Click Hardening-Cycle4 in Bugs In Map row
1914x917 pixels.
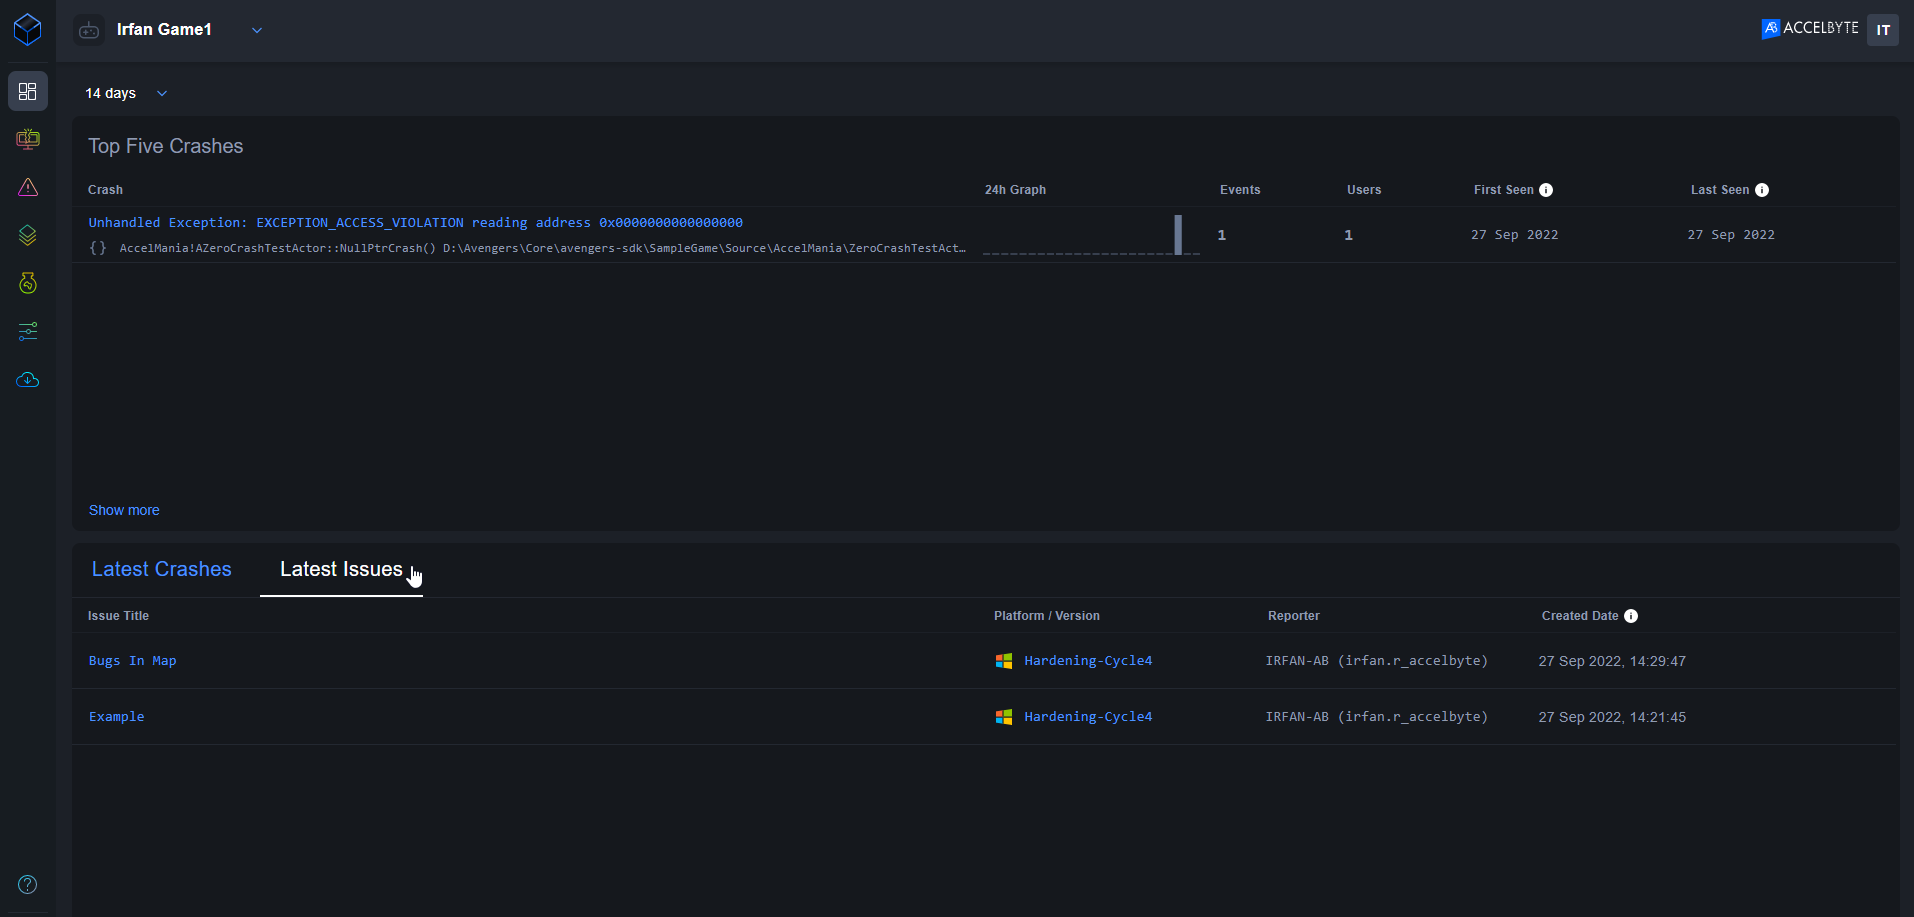tap(1088, 661)
